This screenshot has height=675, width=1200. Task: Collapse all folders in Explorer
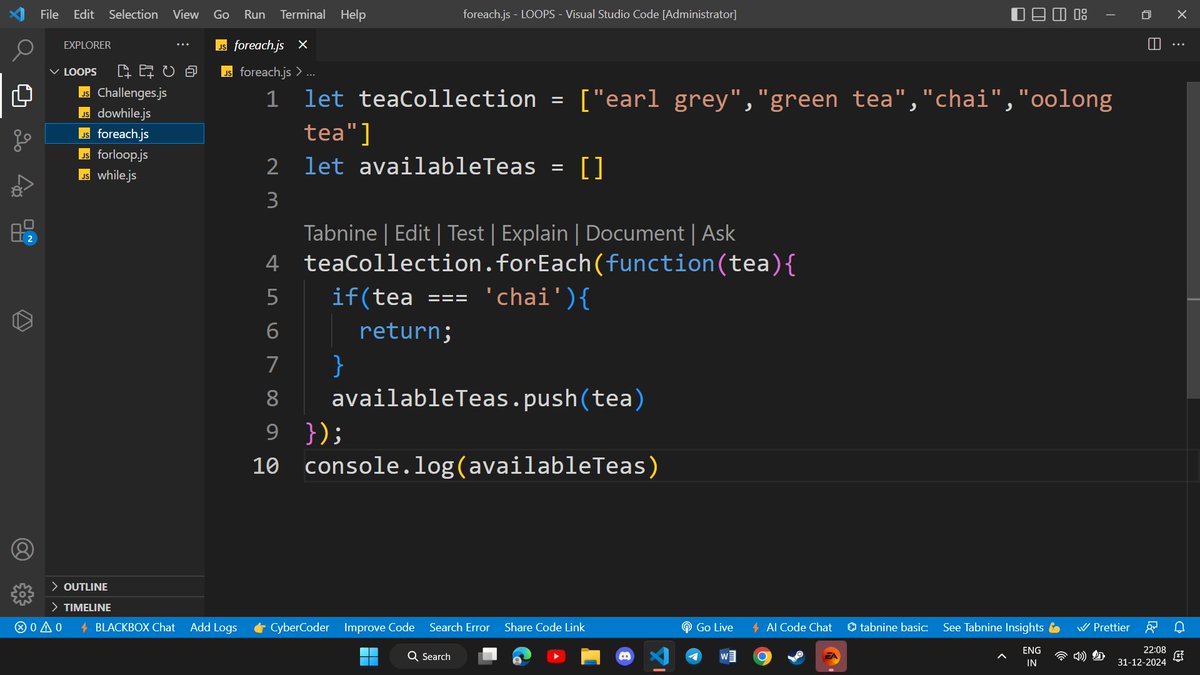190,71
